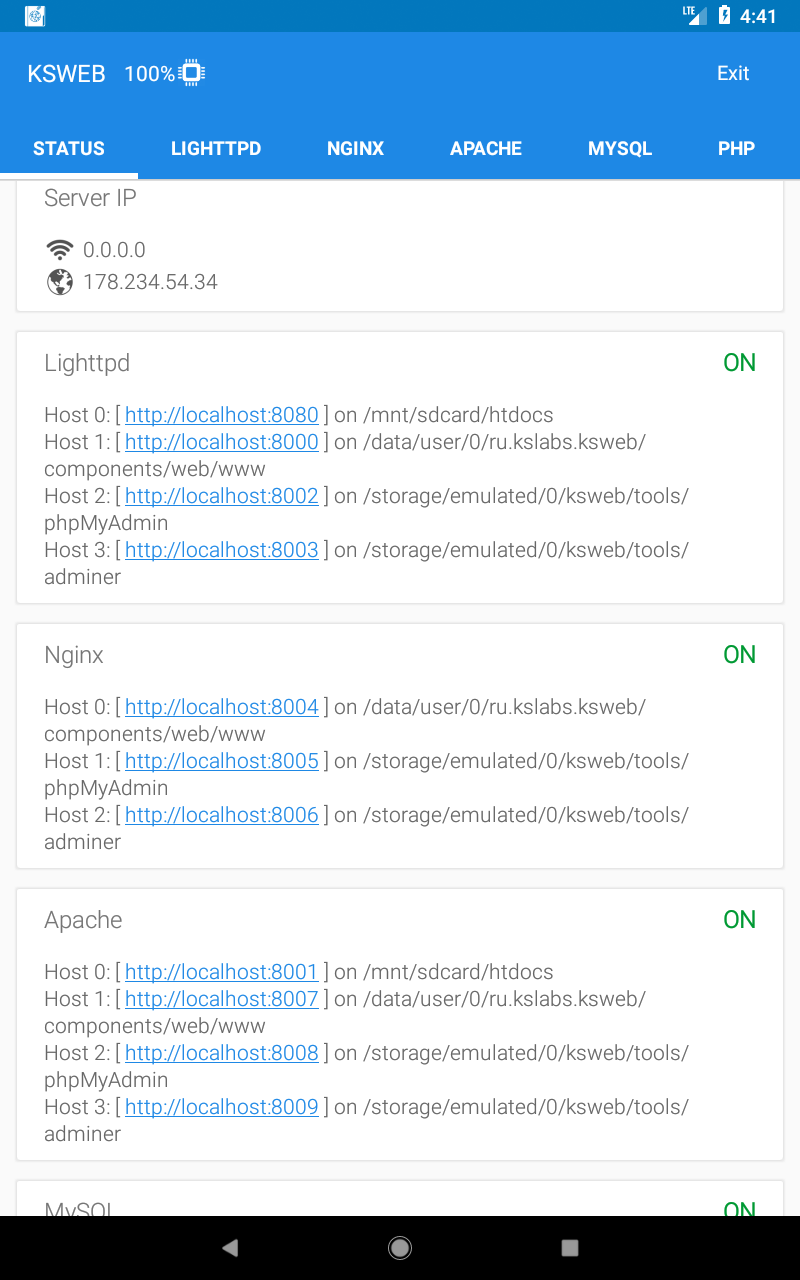Select the PHP tab
The width and height of the screenshot is (800, 1280).
[736, 149]
